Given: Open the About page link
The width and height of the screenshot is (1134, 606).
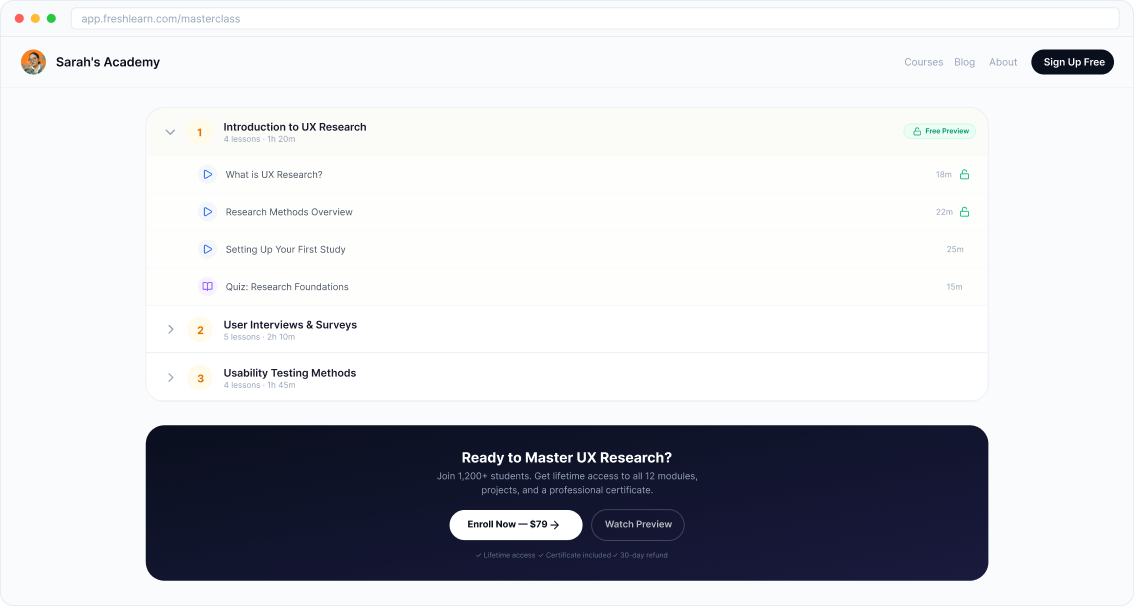Looking at the screenshot, I should (x=1003, y=62).
